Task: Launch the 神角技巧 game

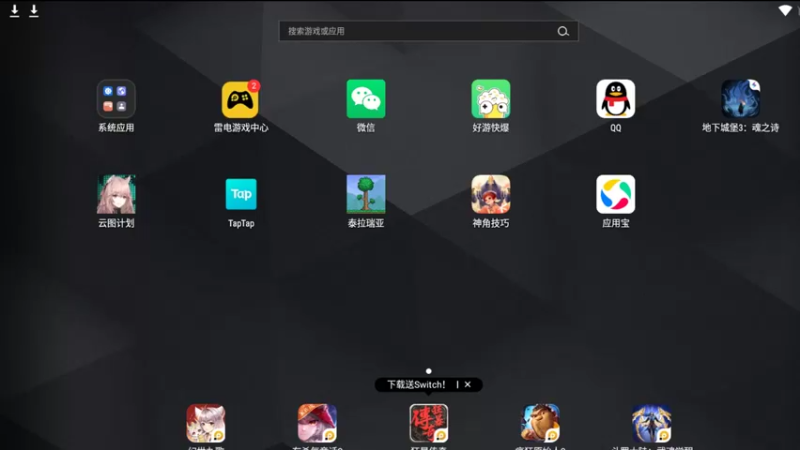Action: pos(491,194)
